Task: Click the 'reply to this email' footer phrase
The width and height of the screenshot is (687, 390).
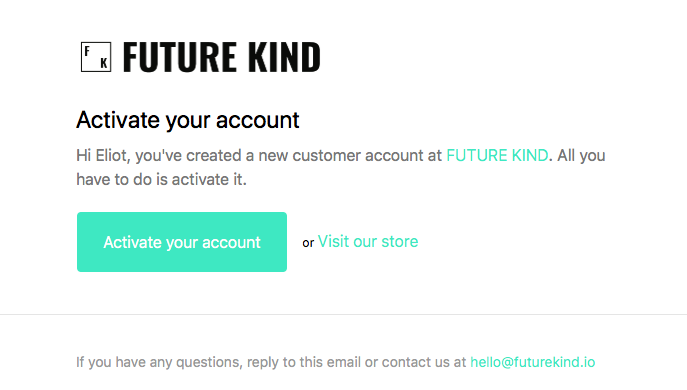Action: click(304, 362)
